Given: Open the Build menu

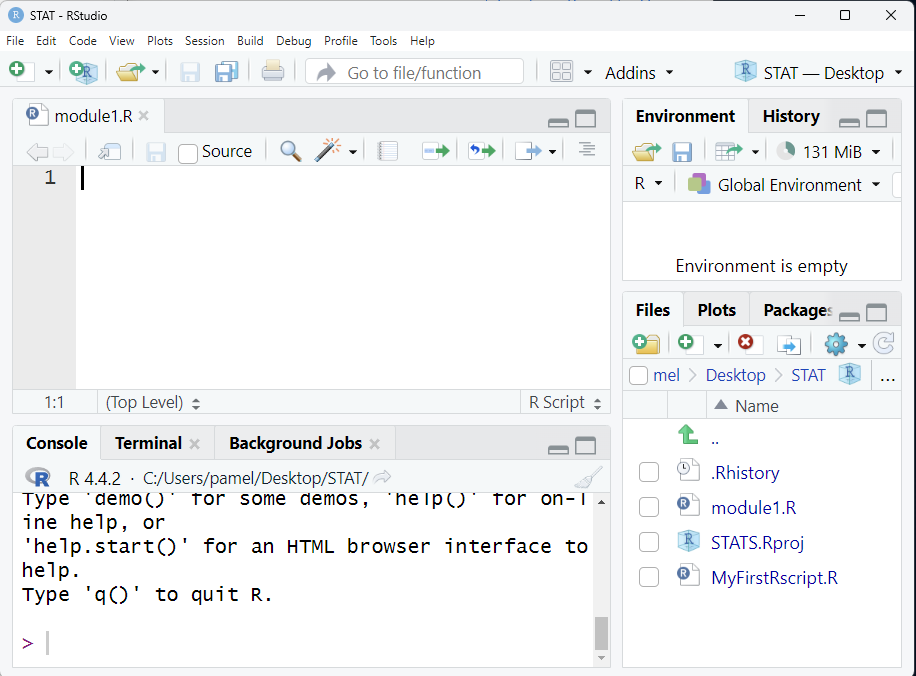Looking at the screenshot, I should [250, 41].
